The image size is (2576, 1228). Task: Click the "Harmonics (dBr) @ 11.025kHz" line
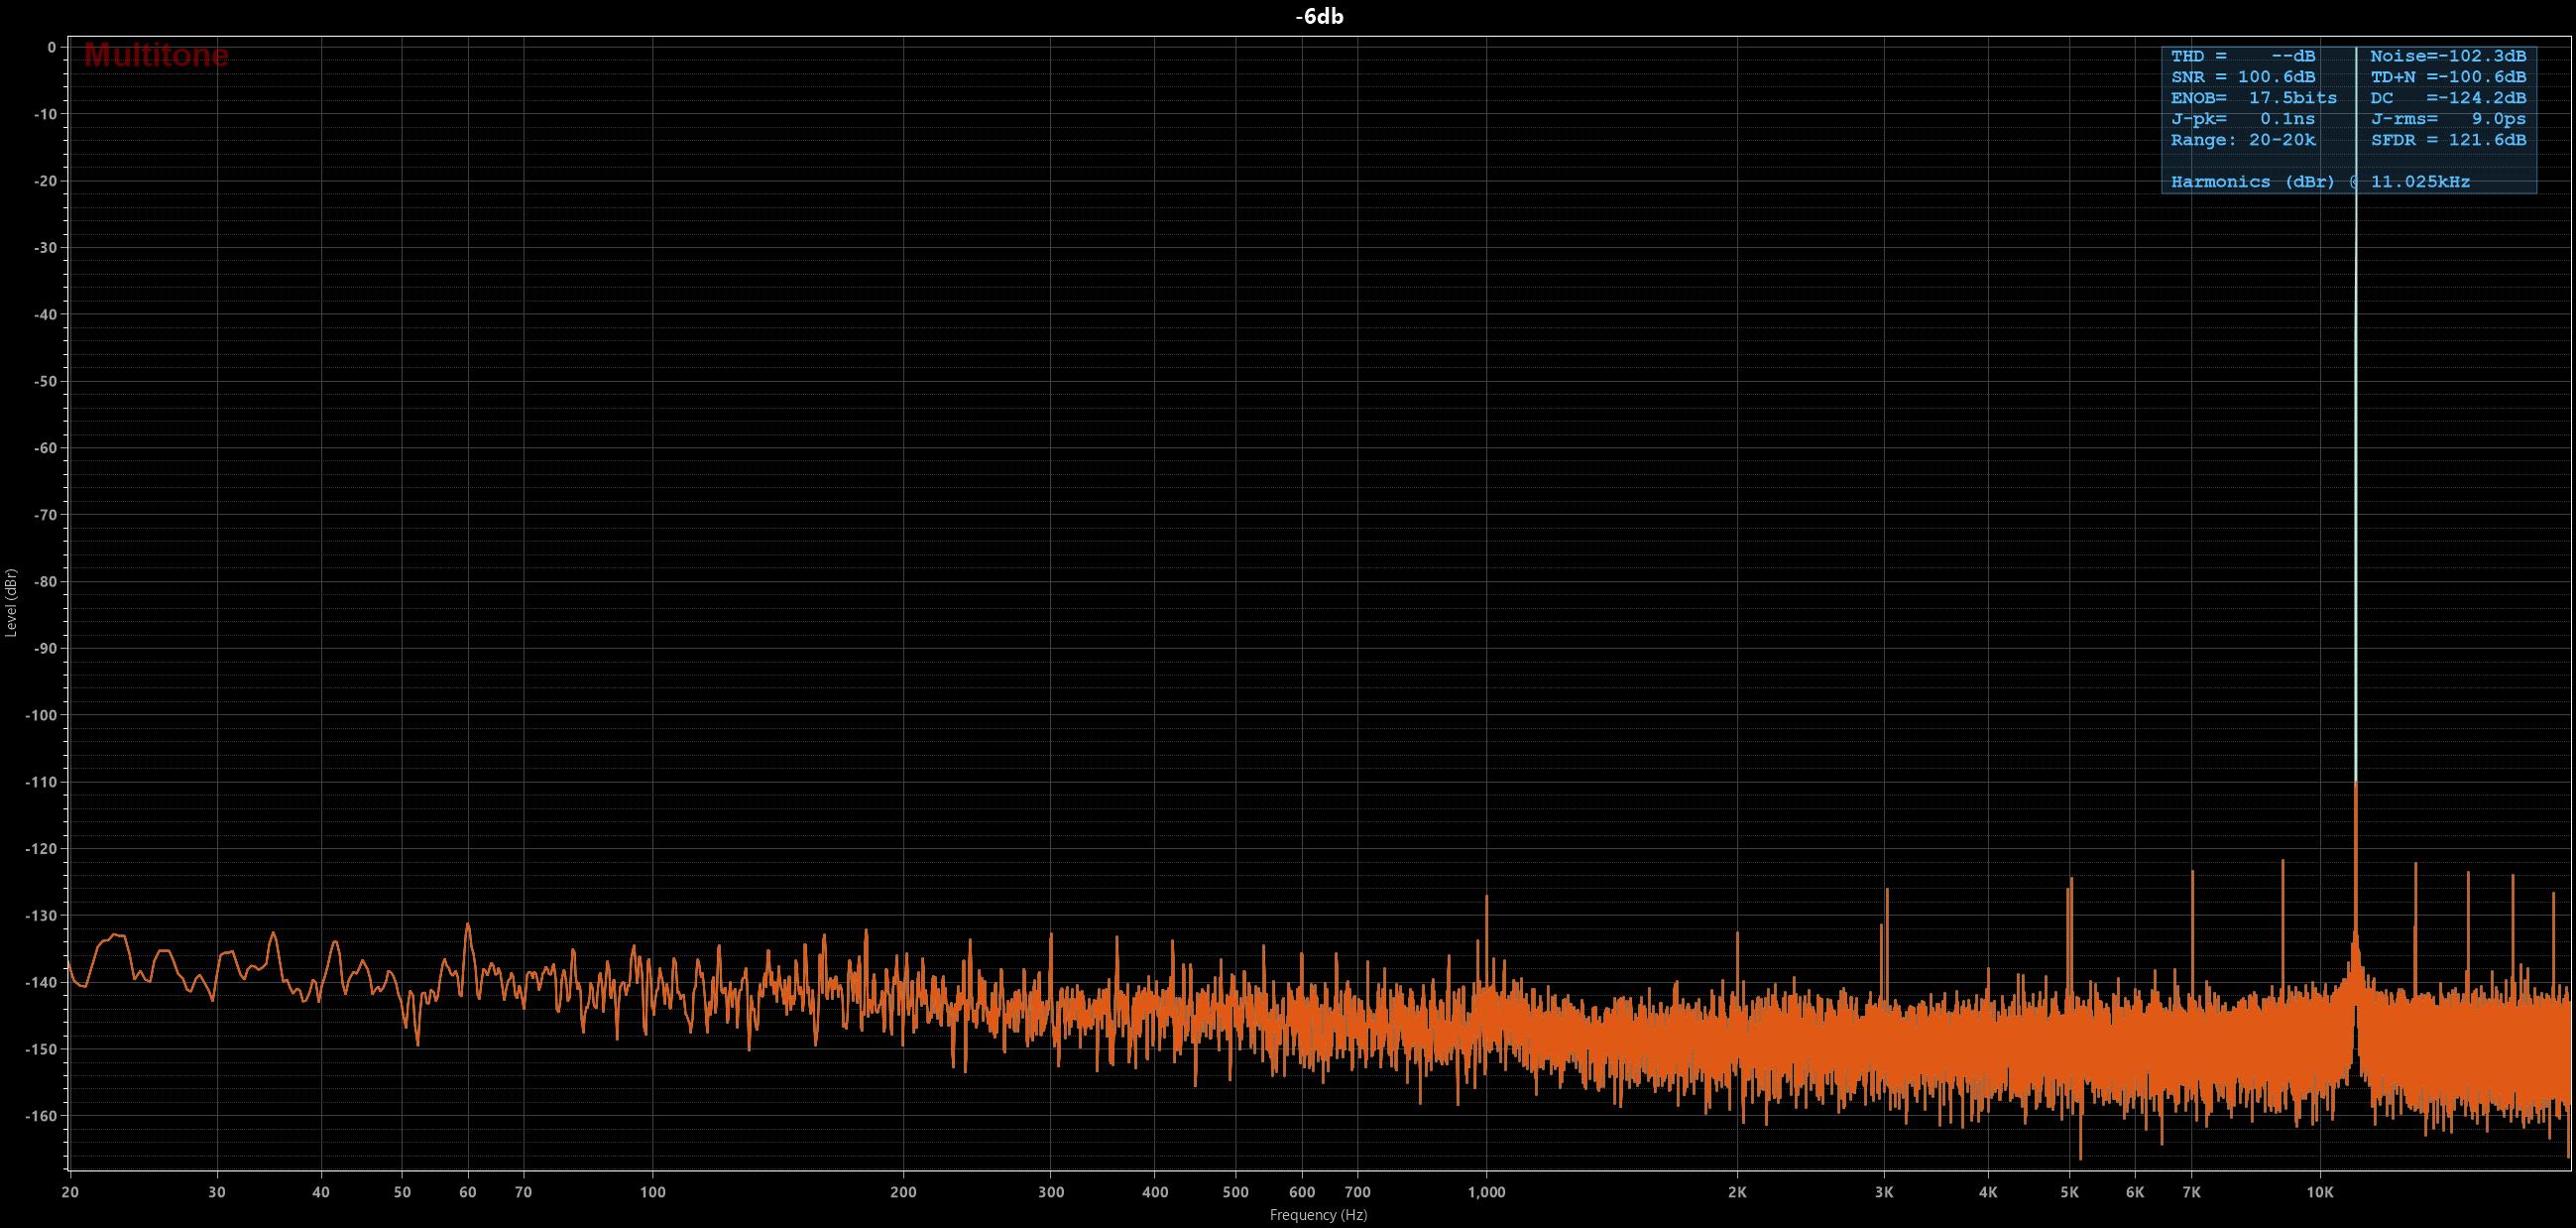2320,182
